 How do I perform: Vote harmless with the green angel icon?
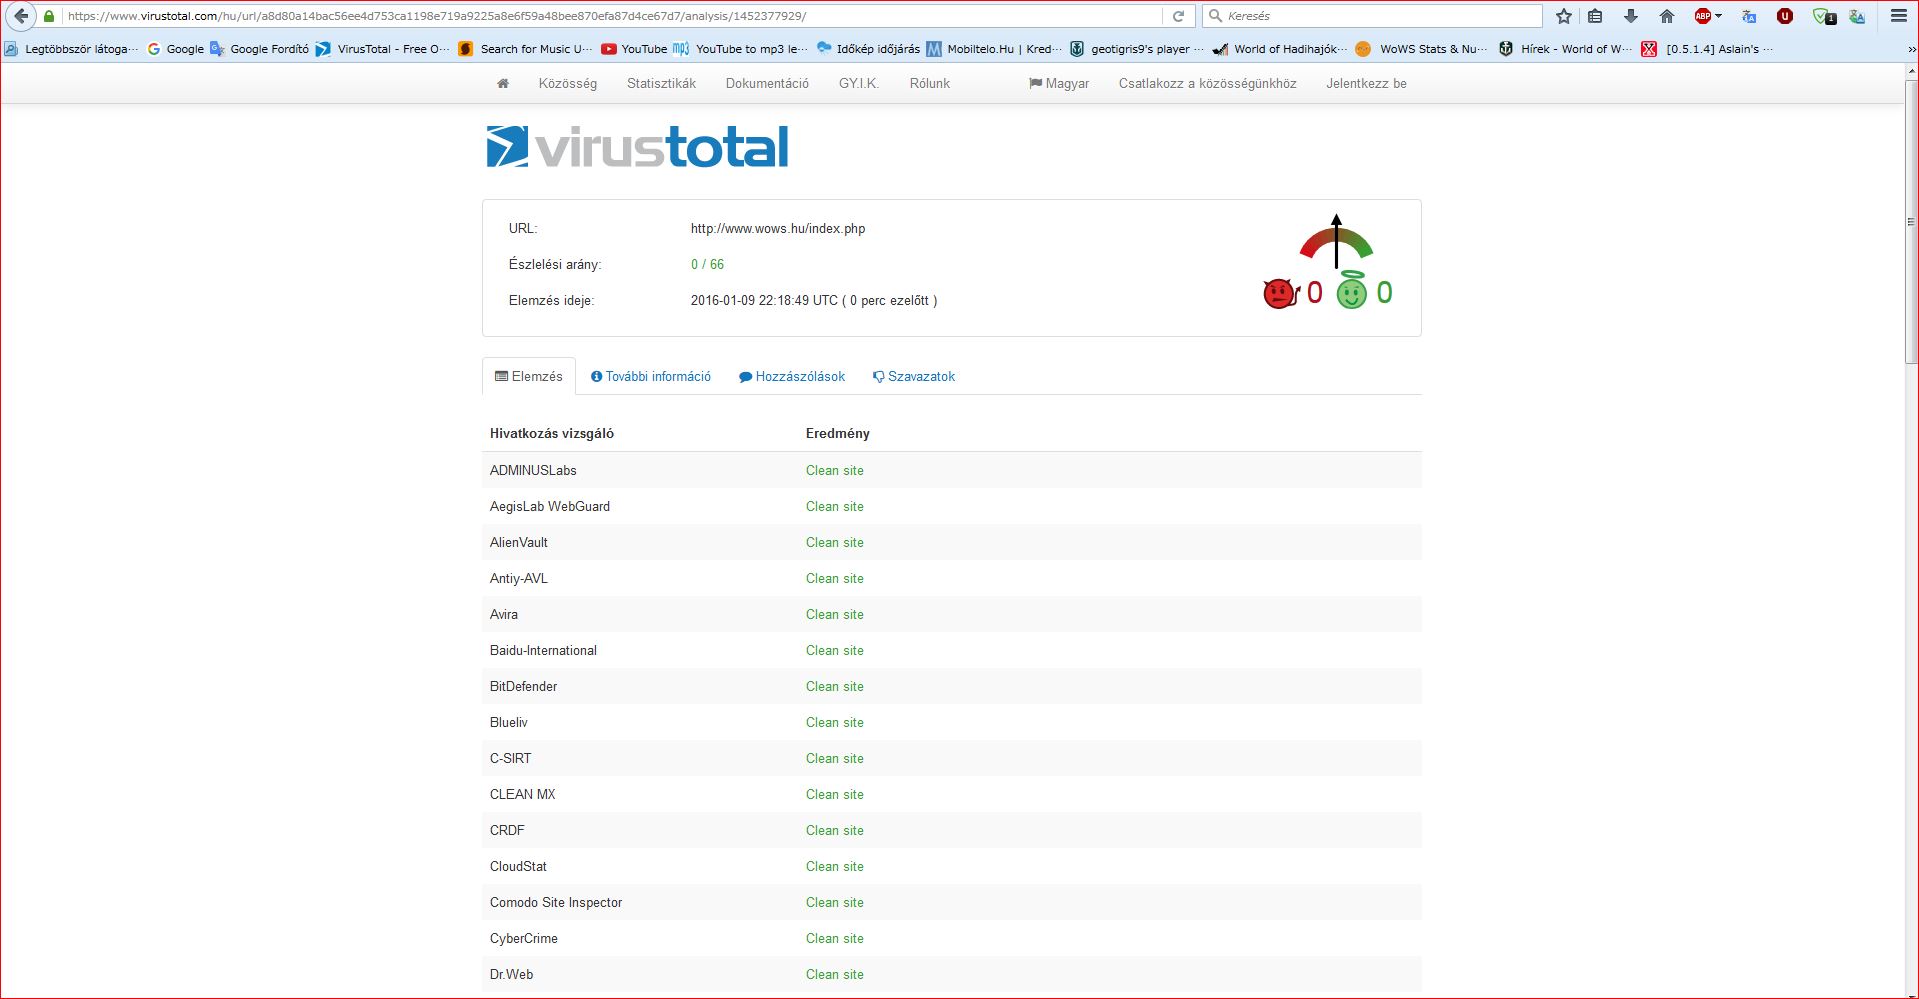point(1352,291)
